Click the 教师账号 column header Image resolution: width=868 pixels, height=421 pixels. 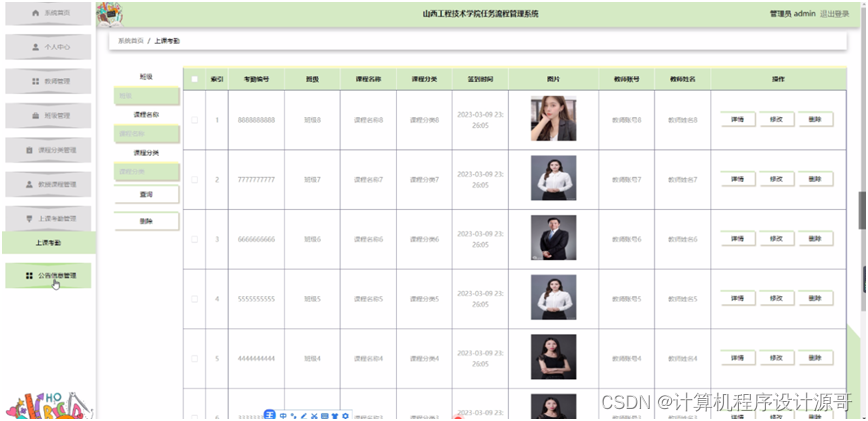pyautogui.click(x=626, y=79)
